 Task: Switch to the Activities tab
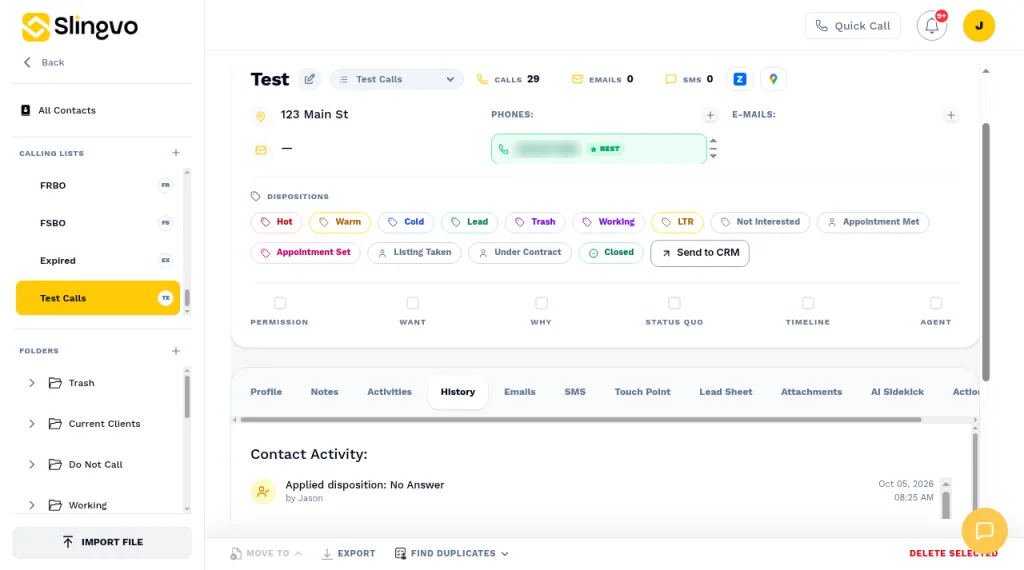pyautogui.click(x=389, y=392)
